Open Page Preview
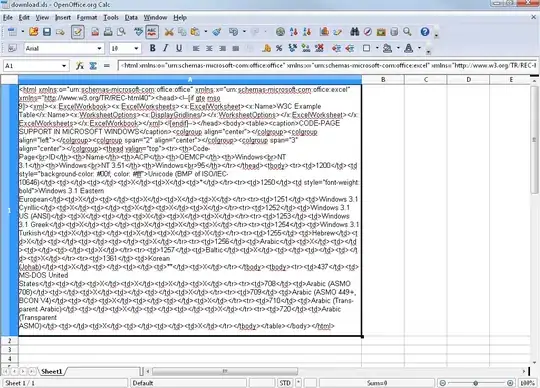Viewport: 540px width, 388px height. tap(121, 32)
